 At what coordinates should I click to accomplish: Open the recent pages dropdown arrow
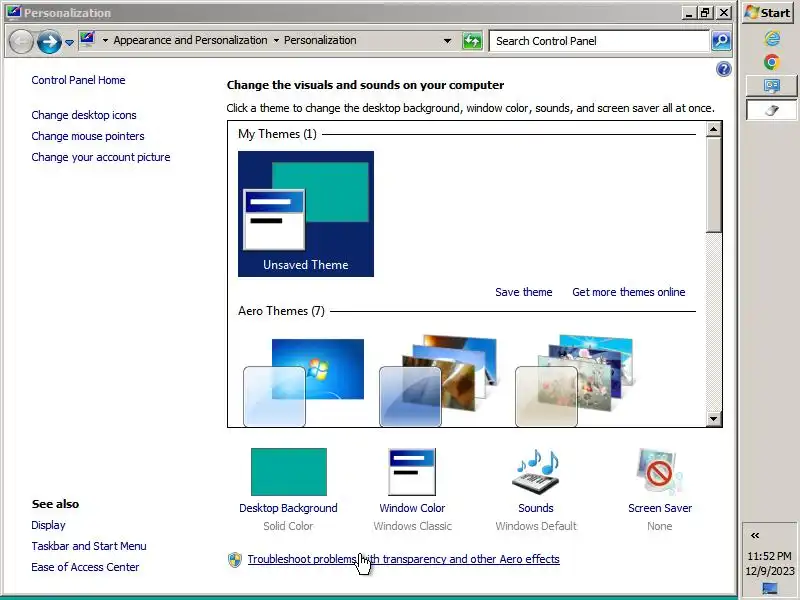69,42
